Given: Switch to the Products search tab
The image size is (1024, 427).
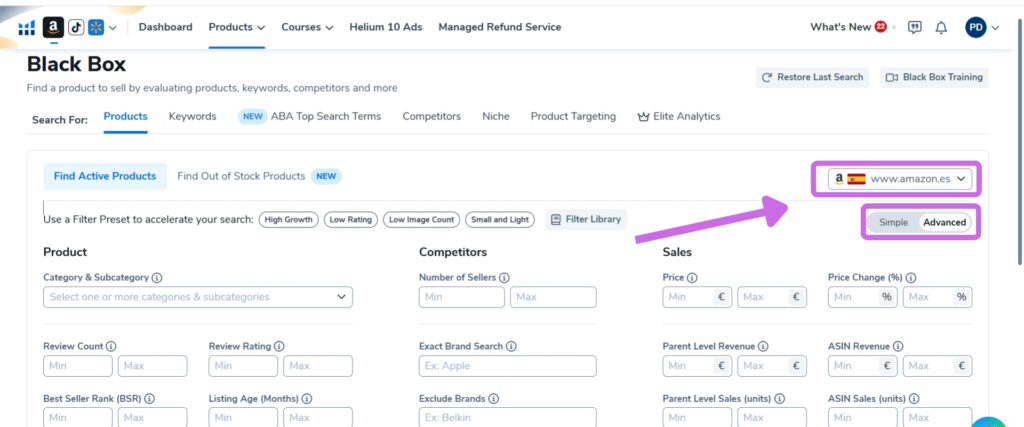Looking at the screenshot, I should 125,116.
